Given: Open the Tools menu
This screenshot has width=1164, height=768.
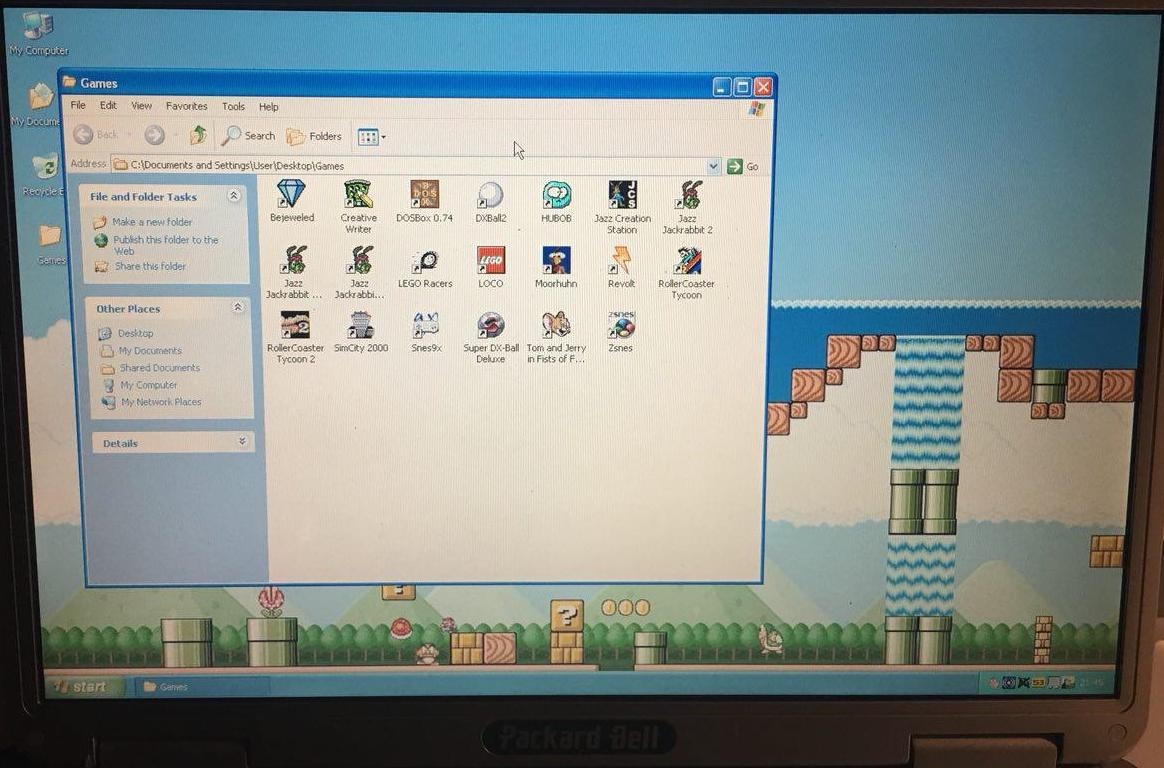Looking at the screenshot, I should tap(233, 107).
